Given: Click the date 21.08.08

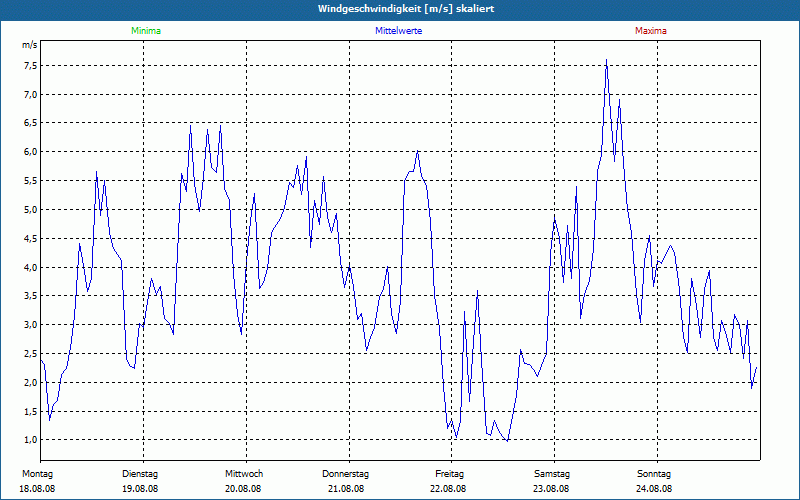Looking at the screenshot, I should pyautogui.click(x=346, y=489).
